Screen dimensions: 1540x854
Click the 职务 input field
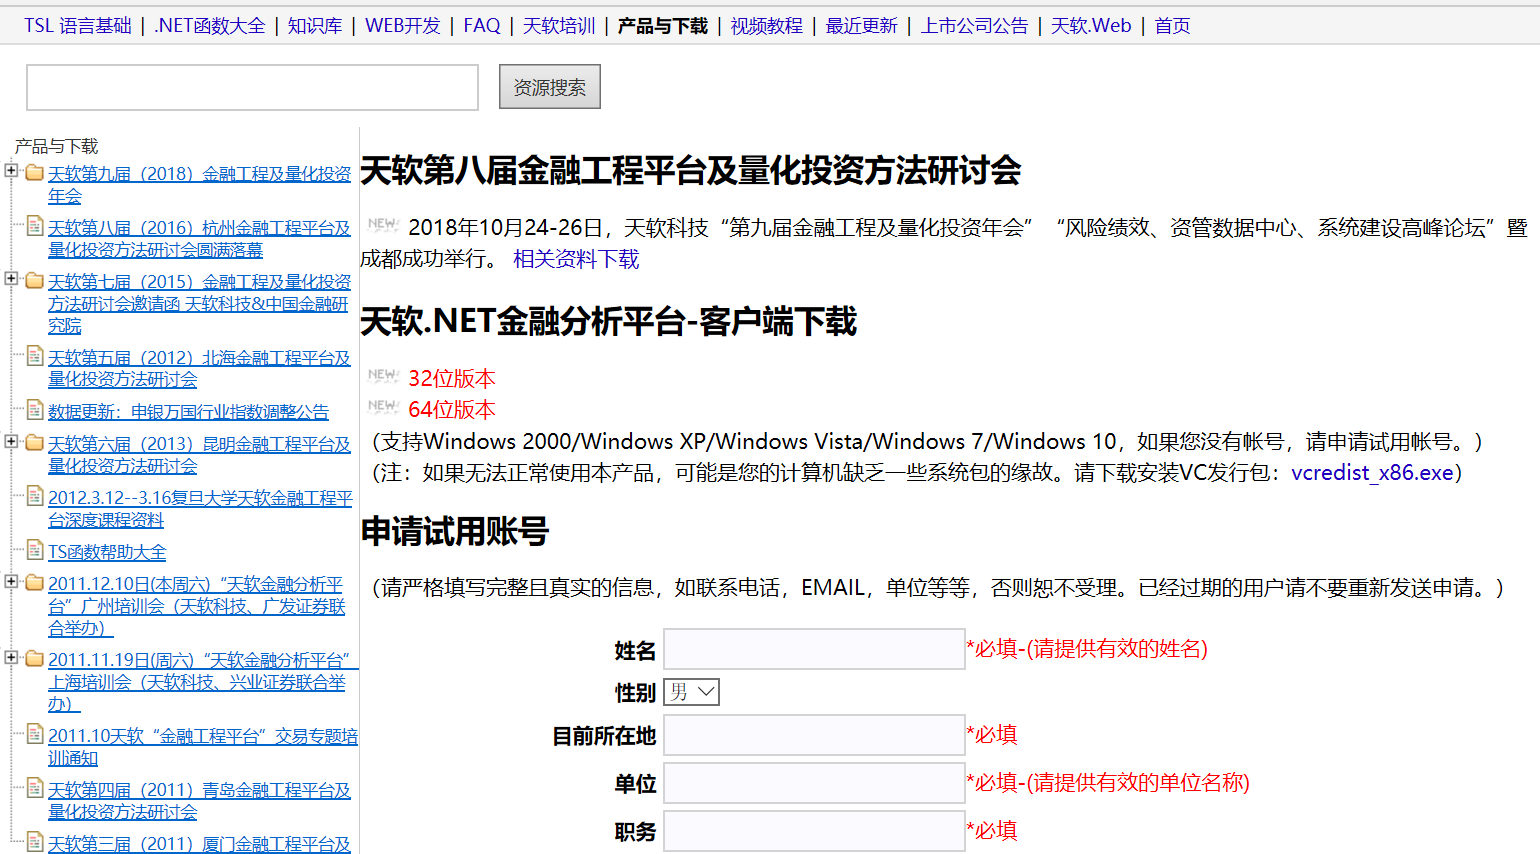(x=814, y=831)
